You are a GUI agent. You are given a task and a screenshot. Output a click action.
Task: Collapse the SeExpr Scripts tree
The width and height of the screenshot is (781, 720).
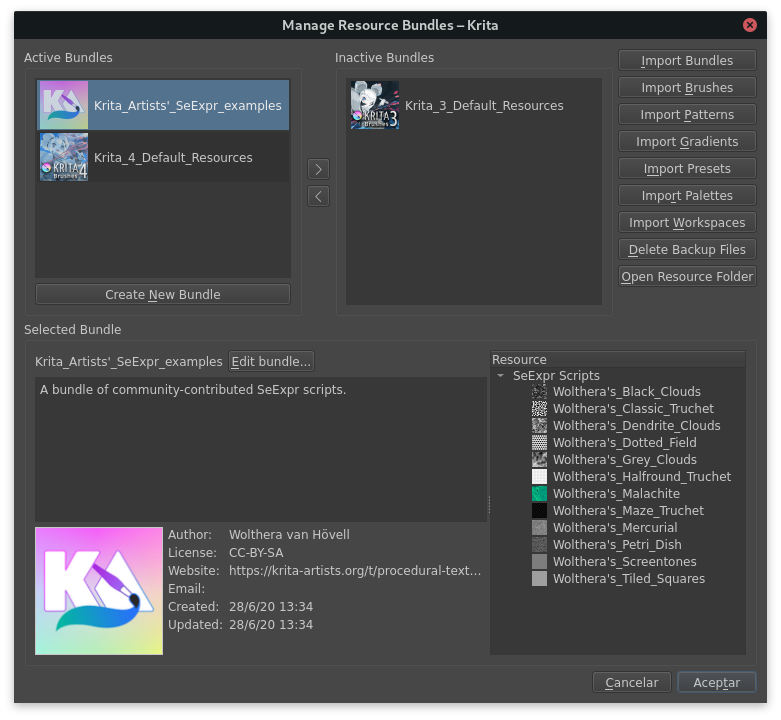(500, 376)
